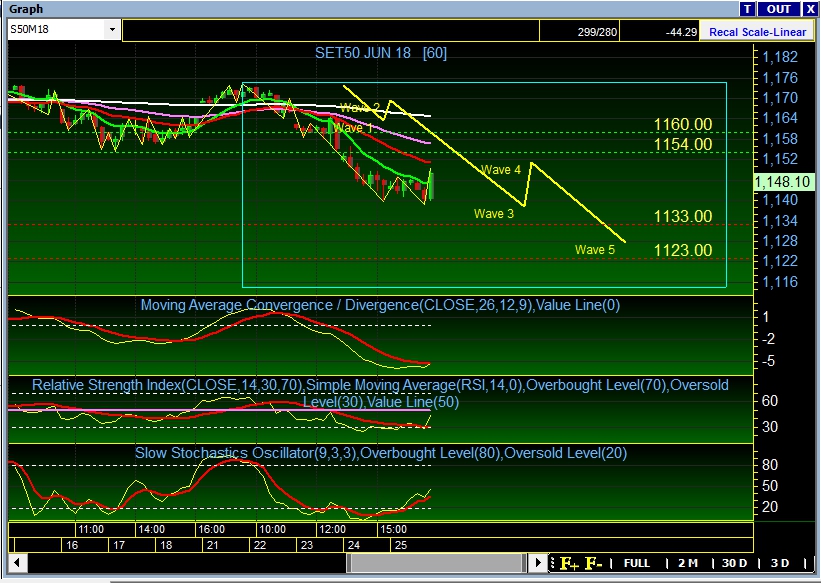Screen dimensions: 821x583
Task: Select the FULL range view
Action: [637, 564]
